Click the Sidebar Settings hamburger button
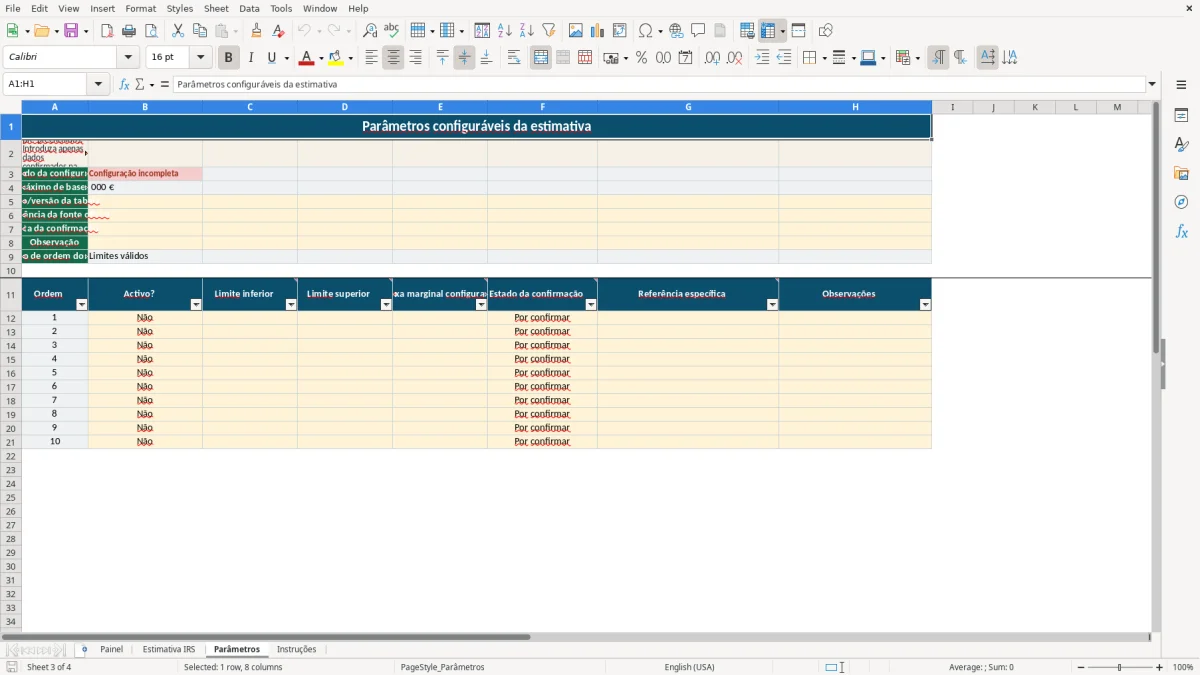This screenshot has width=1200, height=675. coord(1181,84)
